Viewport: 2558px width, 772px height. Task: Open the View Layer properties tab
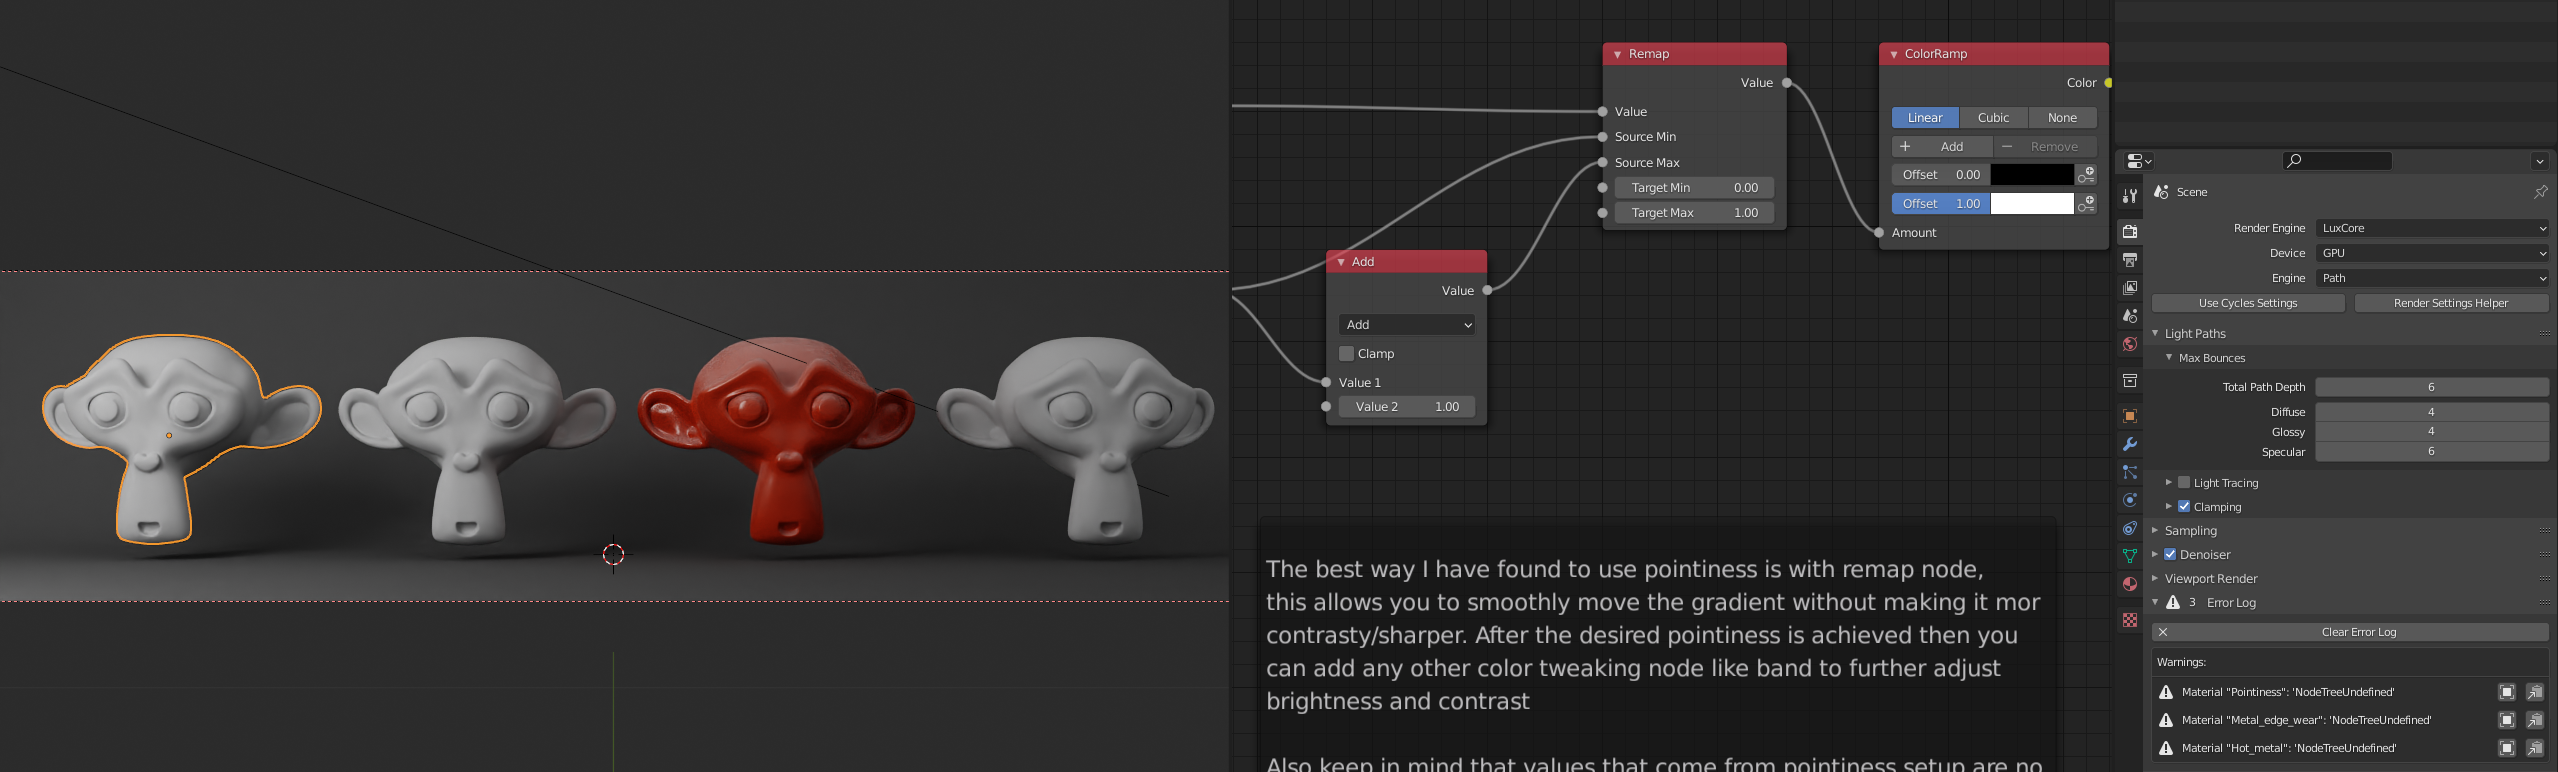tap(2130, 288)
